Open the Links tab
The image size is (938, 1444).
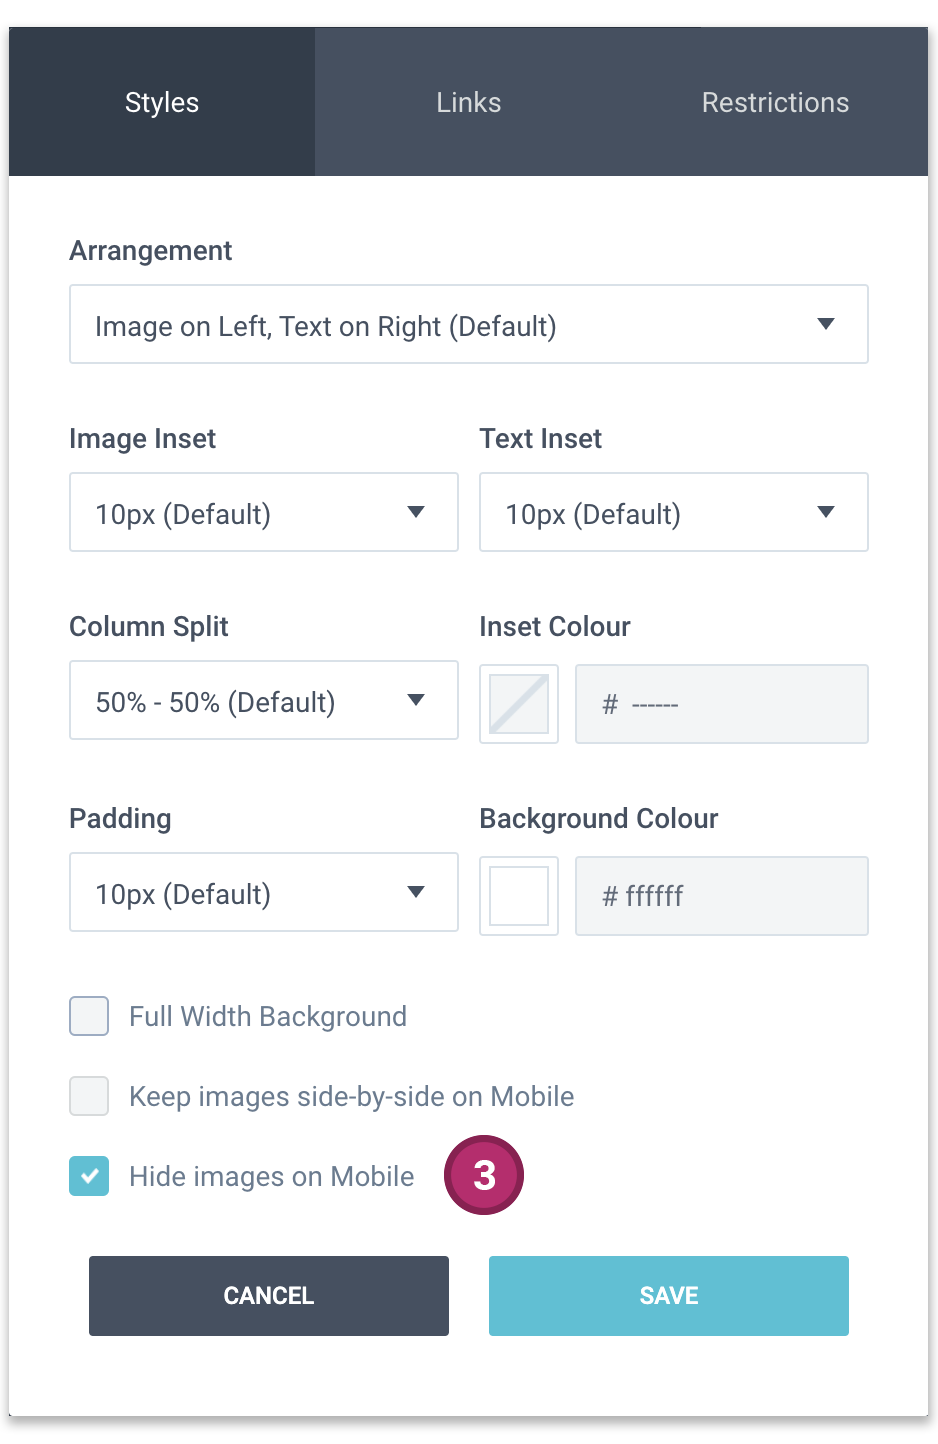[468, 102]
